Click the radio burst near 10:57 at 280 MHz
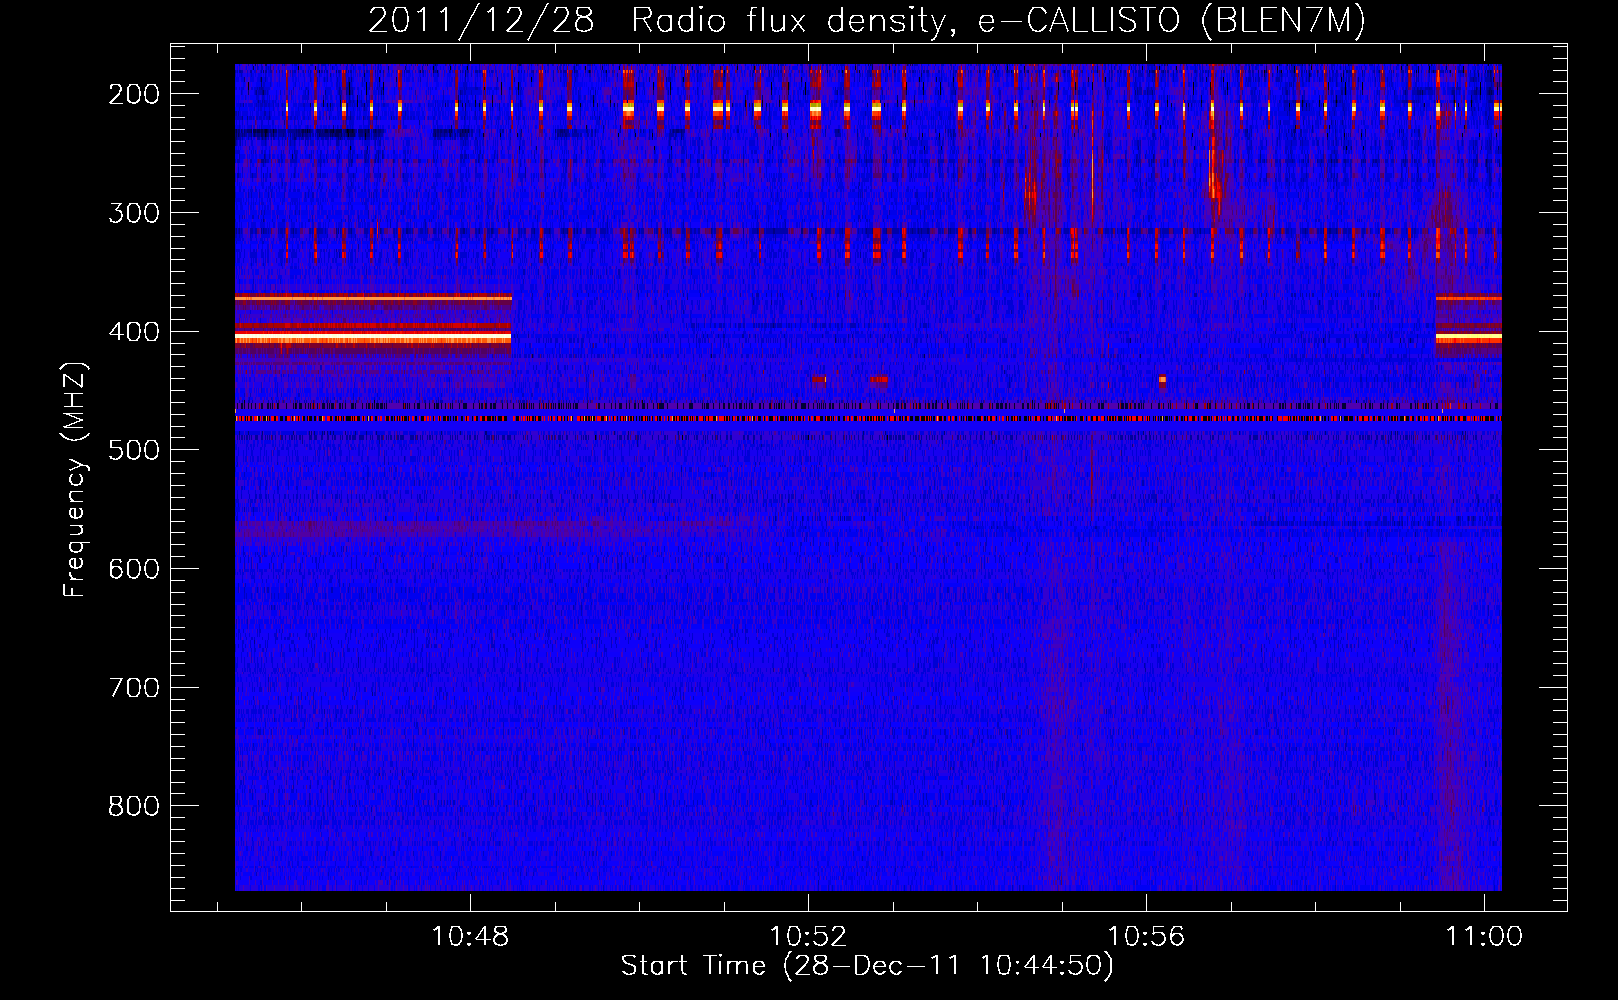 [x=1214, y=176]
